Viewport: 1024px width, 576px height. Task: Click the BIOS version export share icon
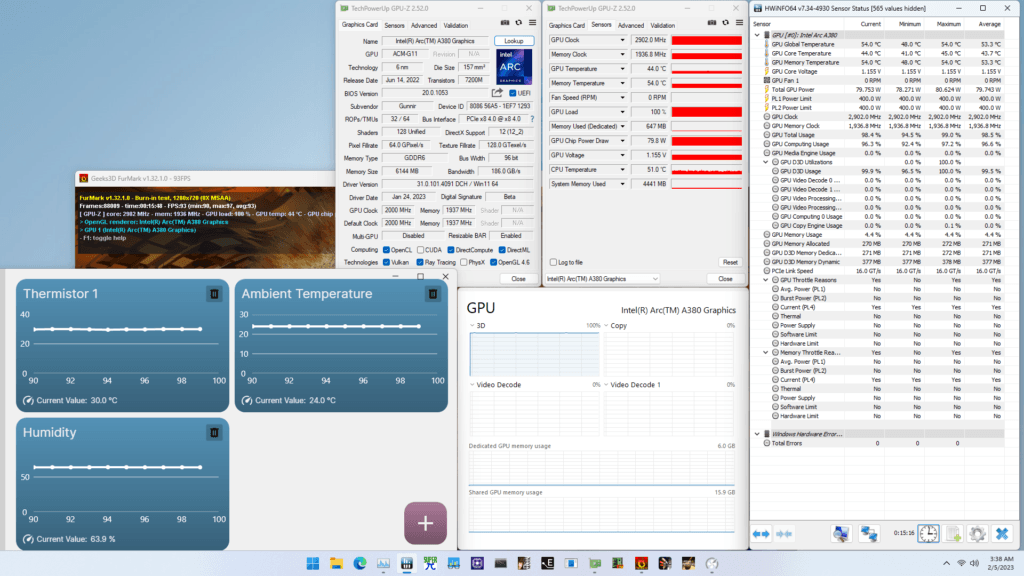497,93
